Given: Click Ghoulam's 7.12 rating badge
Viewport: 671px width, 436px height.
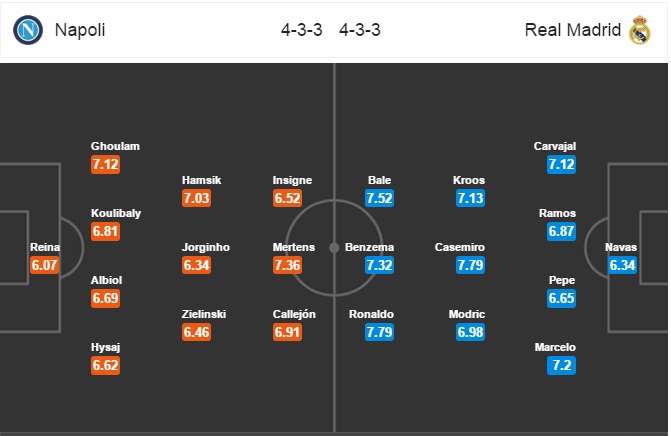Looking at the screenshot, I should (x=105, y=164).
